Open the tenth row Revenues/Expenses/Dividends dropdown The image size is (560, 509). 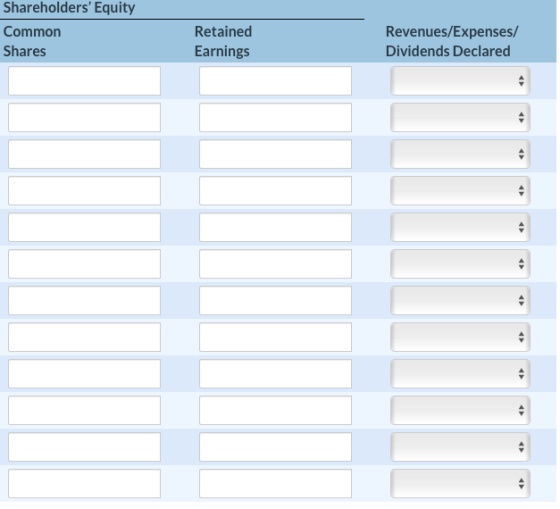tap(460, 410)
